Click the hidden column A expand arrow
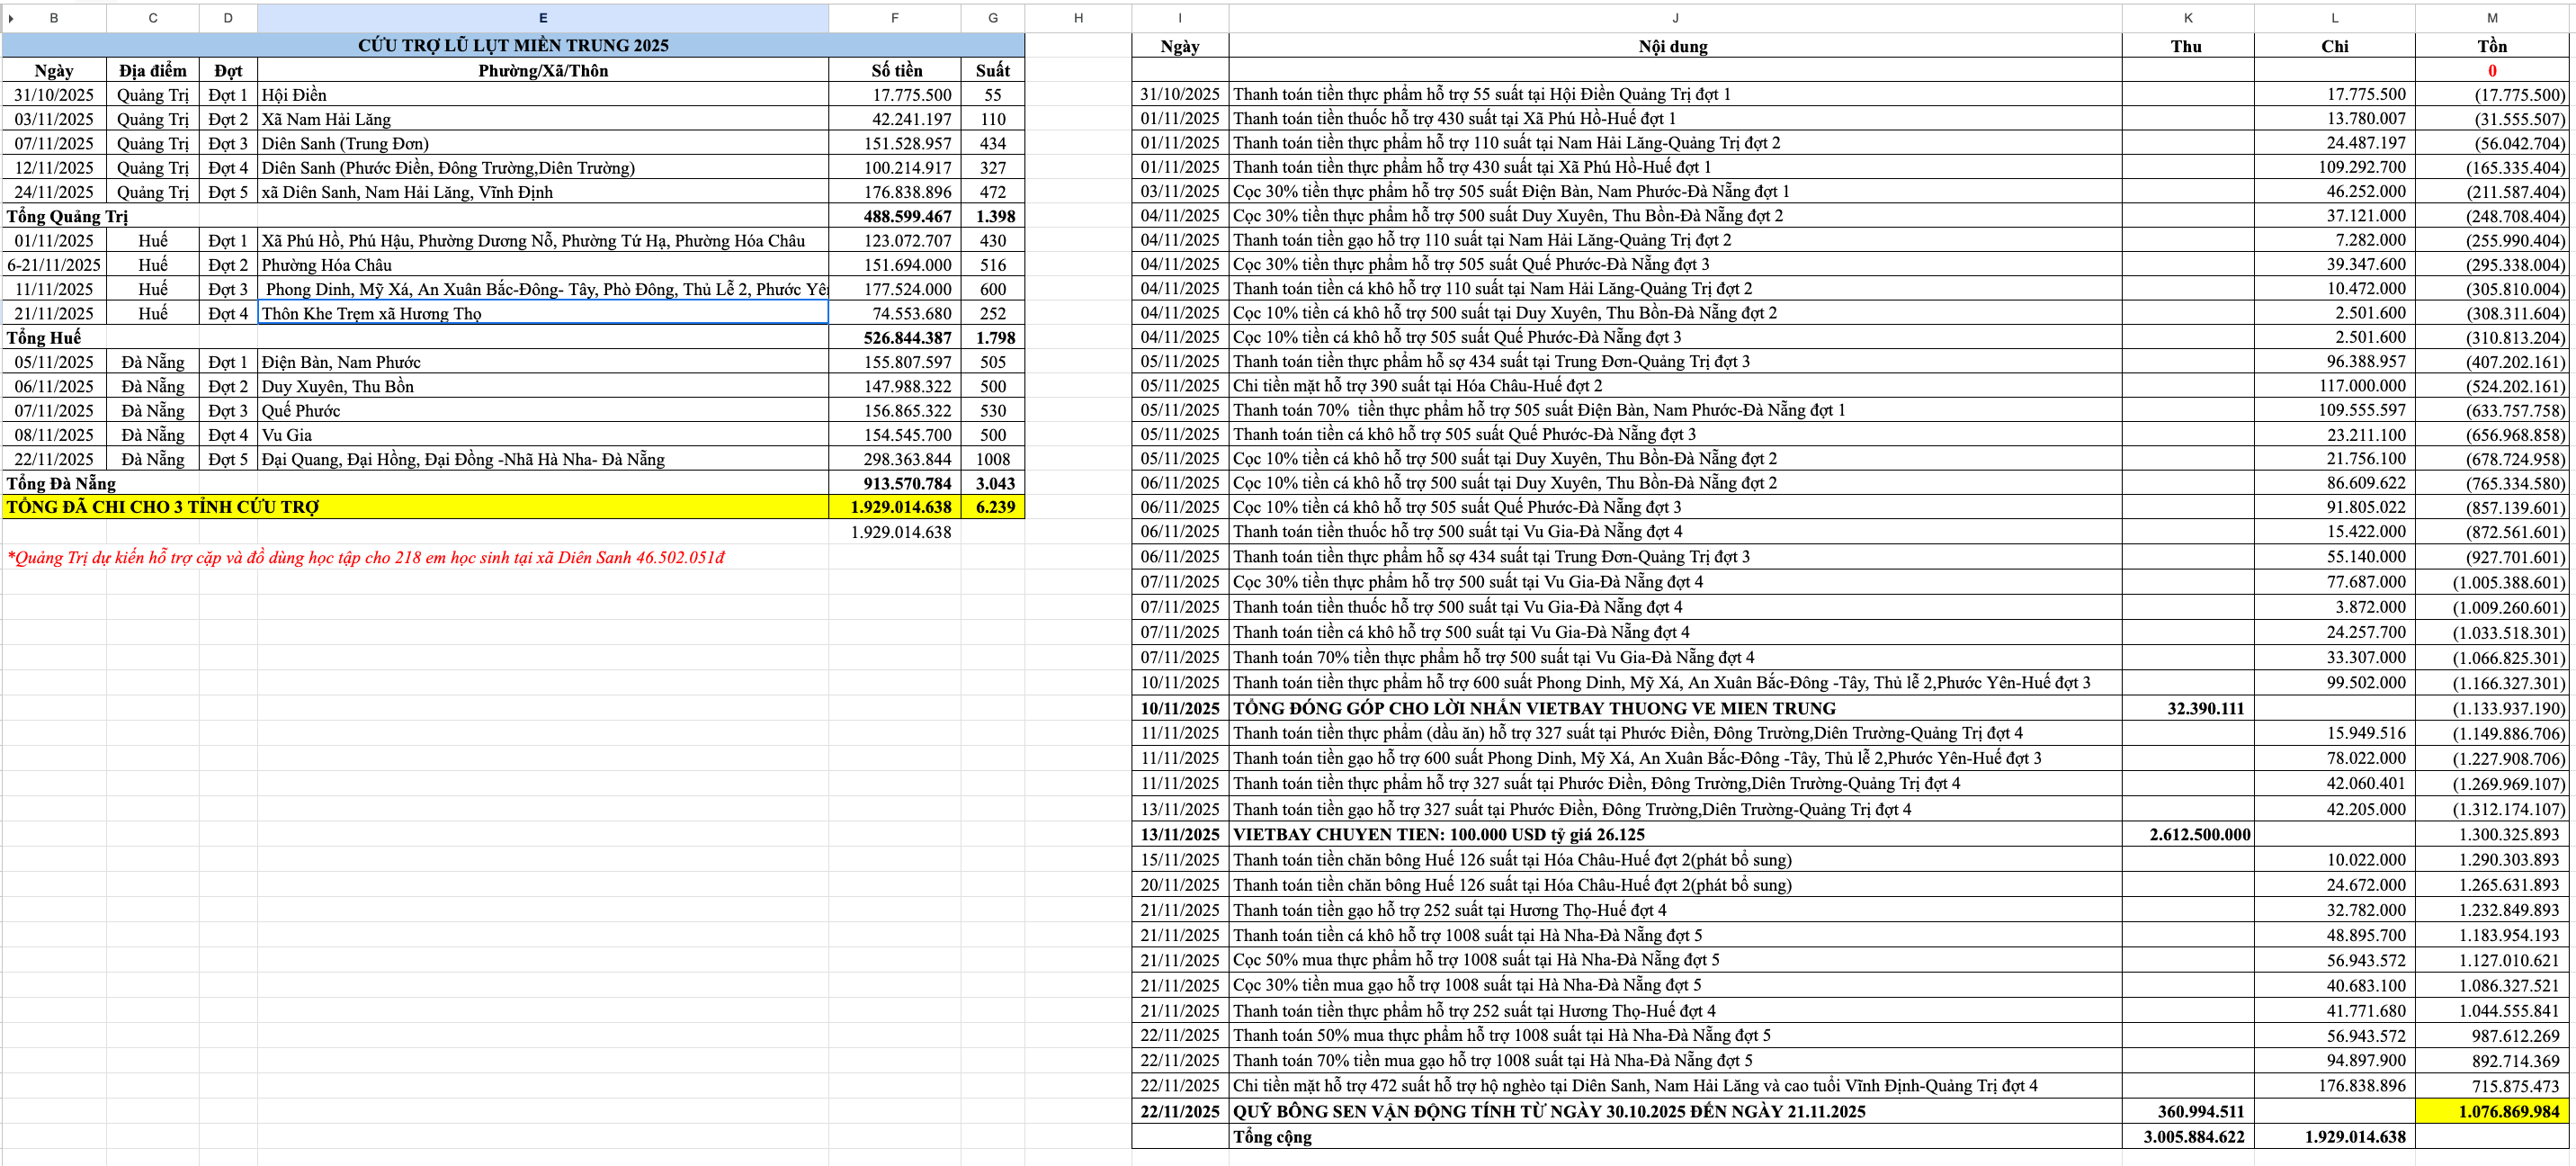 tap(10, 18)
